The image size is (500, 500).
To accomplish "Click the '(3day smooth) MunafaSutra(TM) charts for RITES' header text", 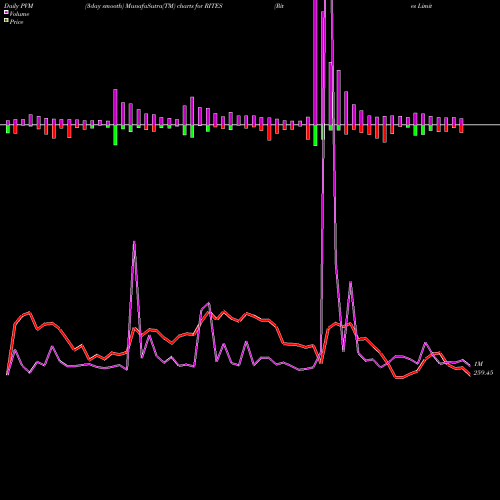I will coord(153,6).
